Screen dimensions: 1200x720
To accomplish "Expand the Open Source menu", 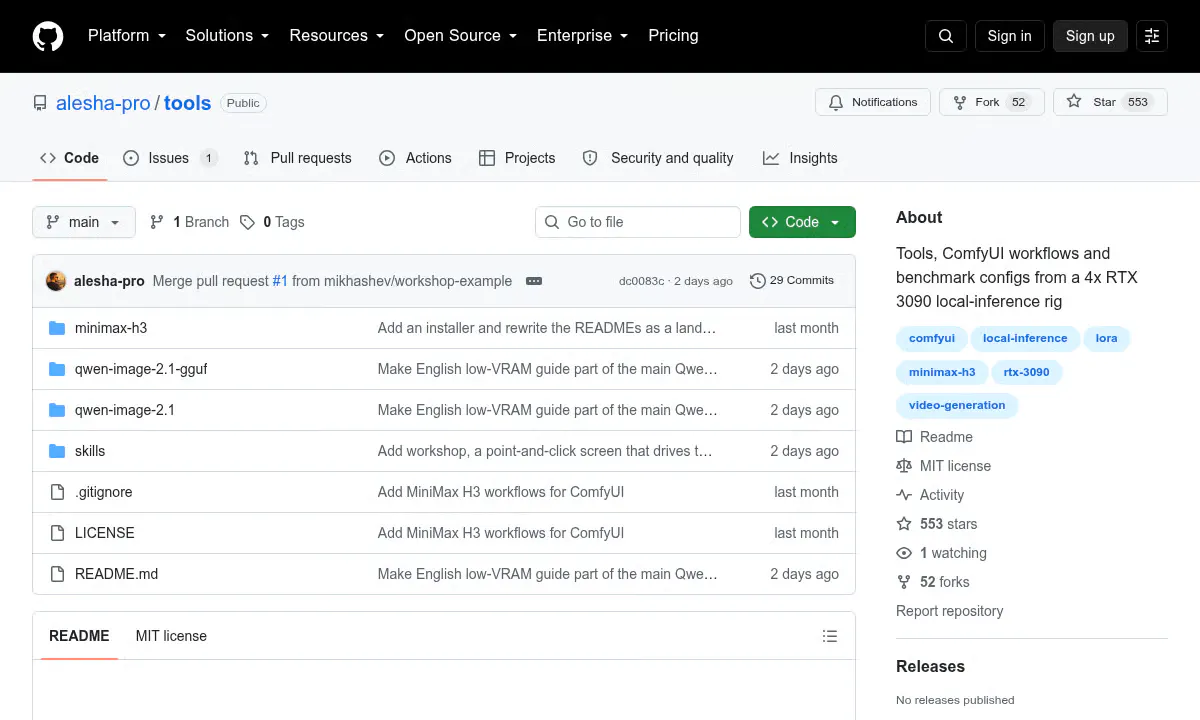I will (460, 36).
